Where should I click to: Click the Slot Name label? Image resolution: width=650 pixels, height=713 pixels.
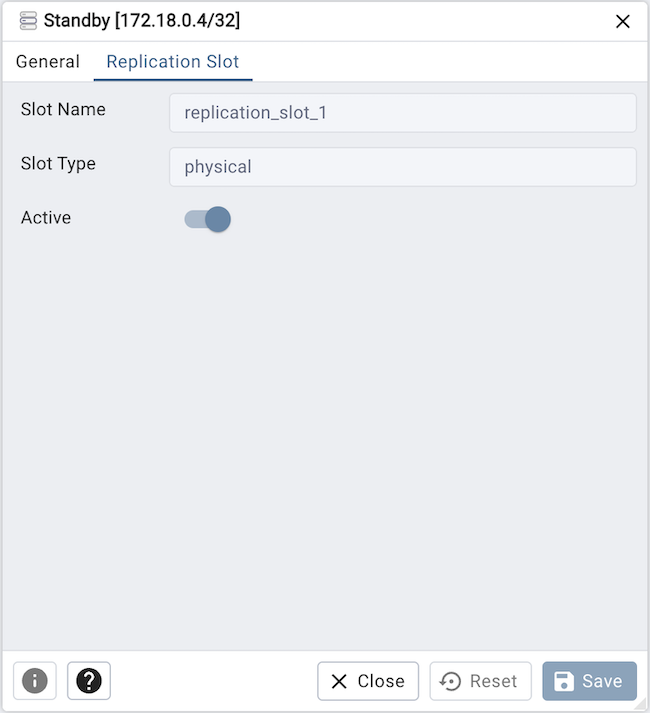pos(63,109)
